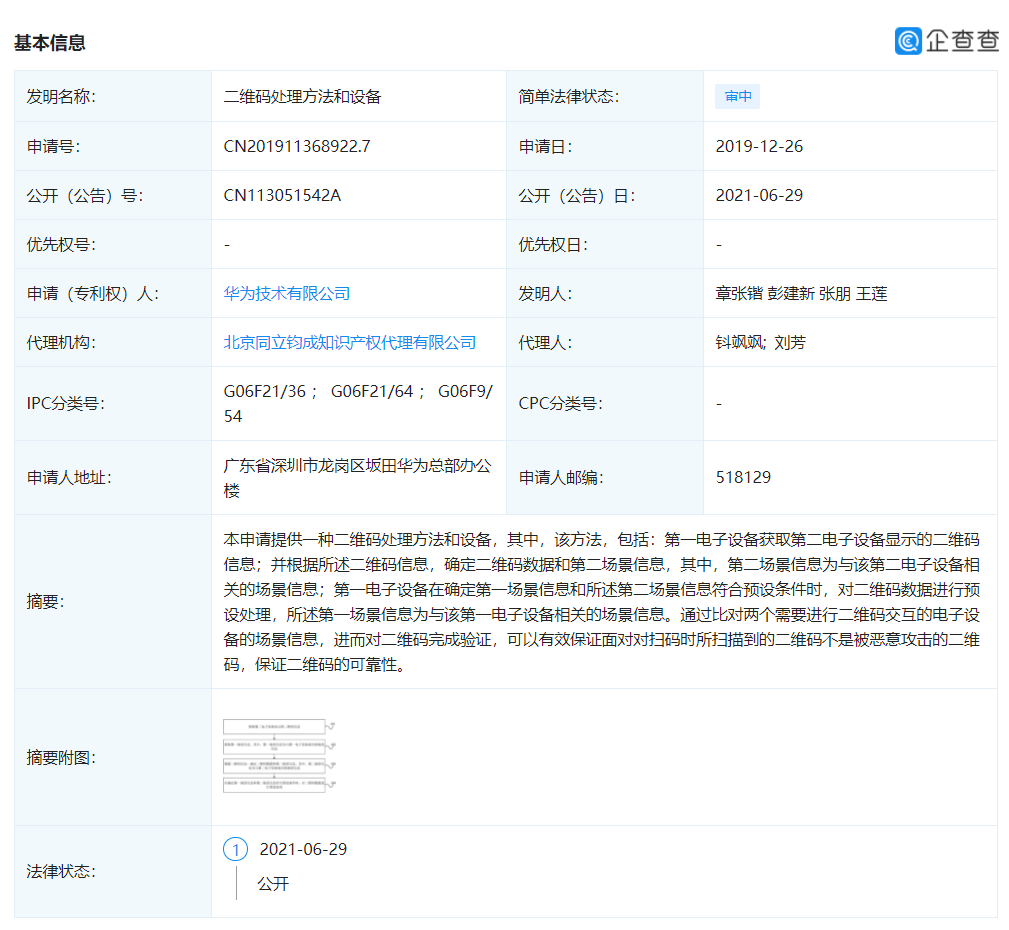Click the application date 2019-12-26

point(759,146)
